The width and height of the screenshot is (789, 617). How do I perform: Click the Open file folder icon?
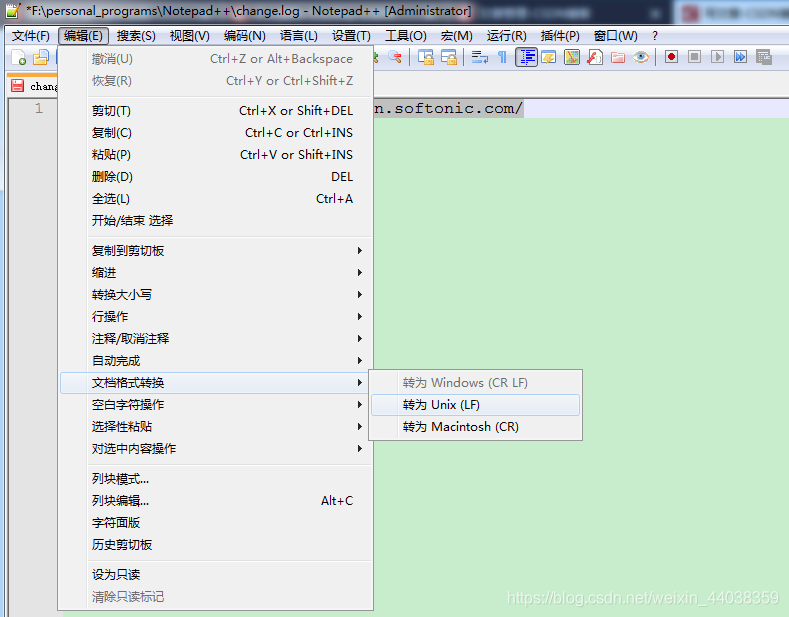tap(41, 57)
